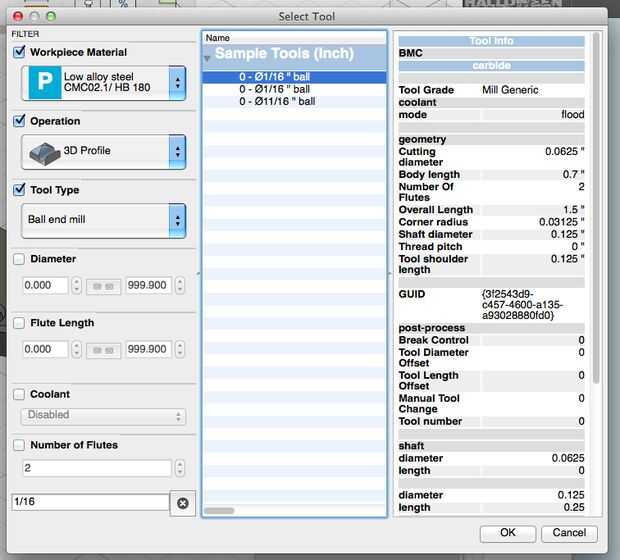
Task: Click the Number of Flutes input field
Action: coord(97,468)
